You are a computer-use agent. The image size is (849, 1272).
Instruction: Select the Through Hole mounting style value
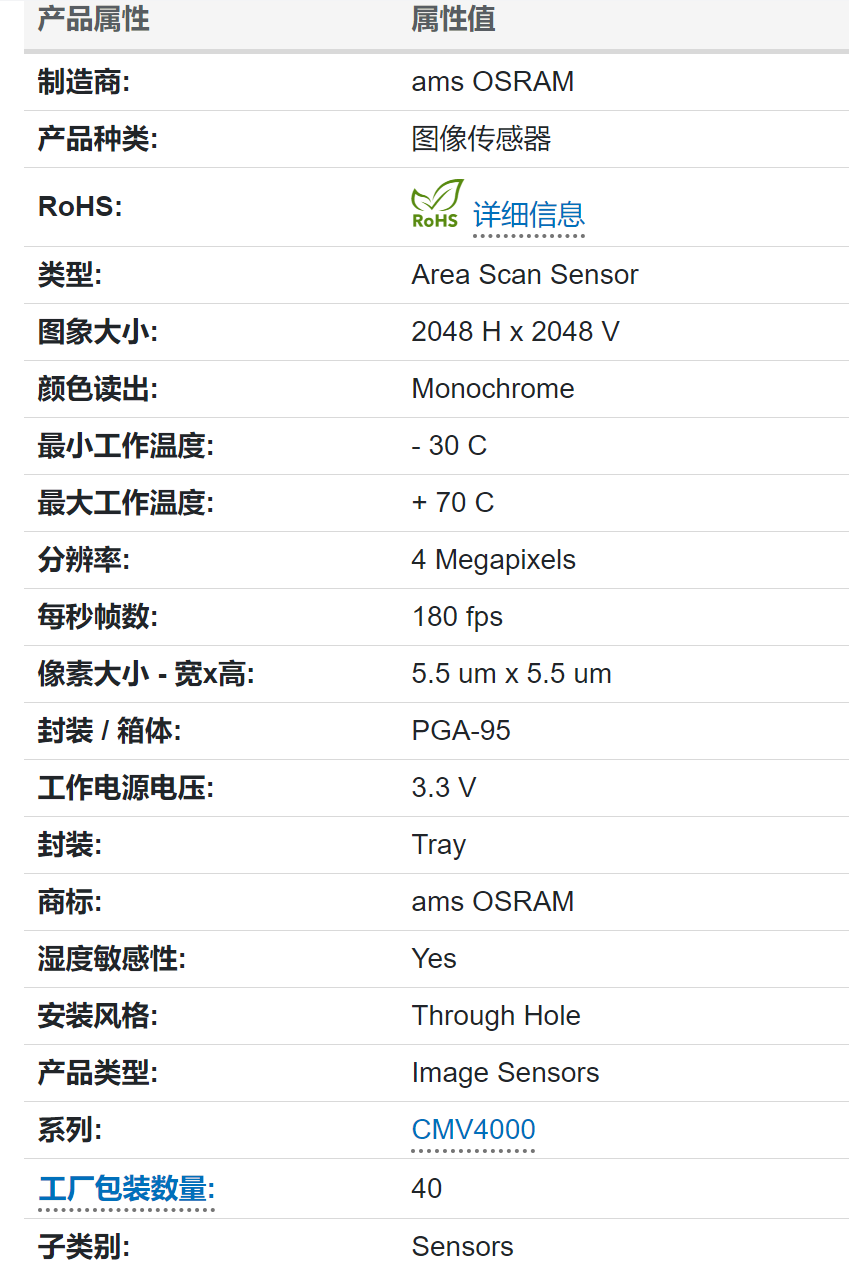495,1016
